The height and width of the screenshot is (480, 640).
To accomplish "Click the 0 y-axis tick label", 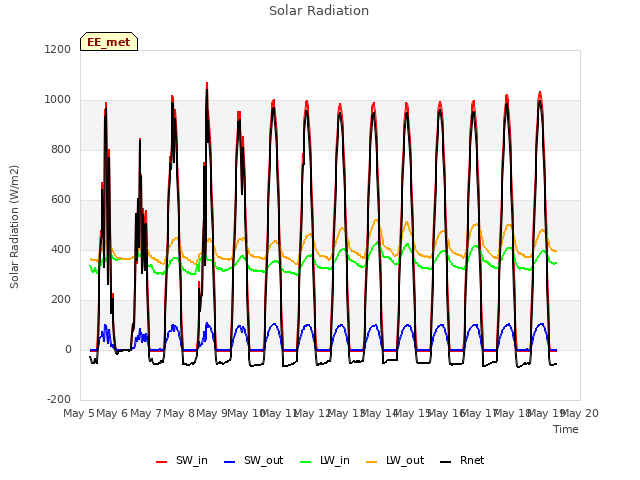I will (x=68, y=349).
